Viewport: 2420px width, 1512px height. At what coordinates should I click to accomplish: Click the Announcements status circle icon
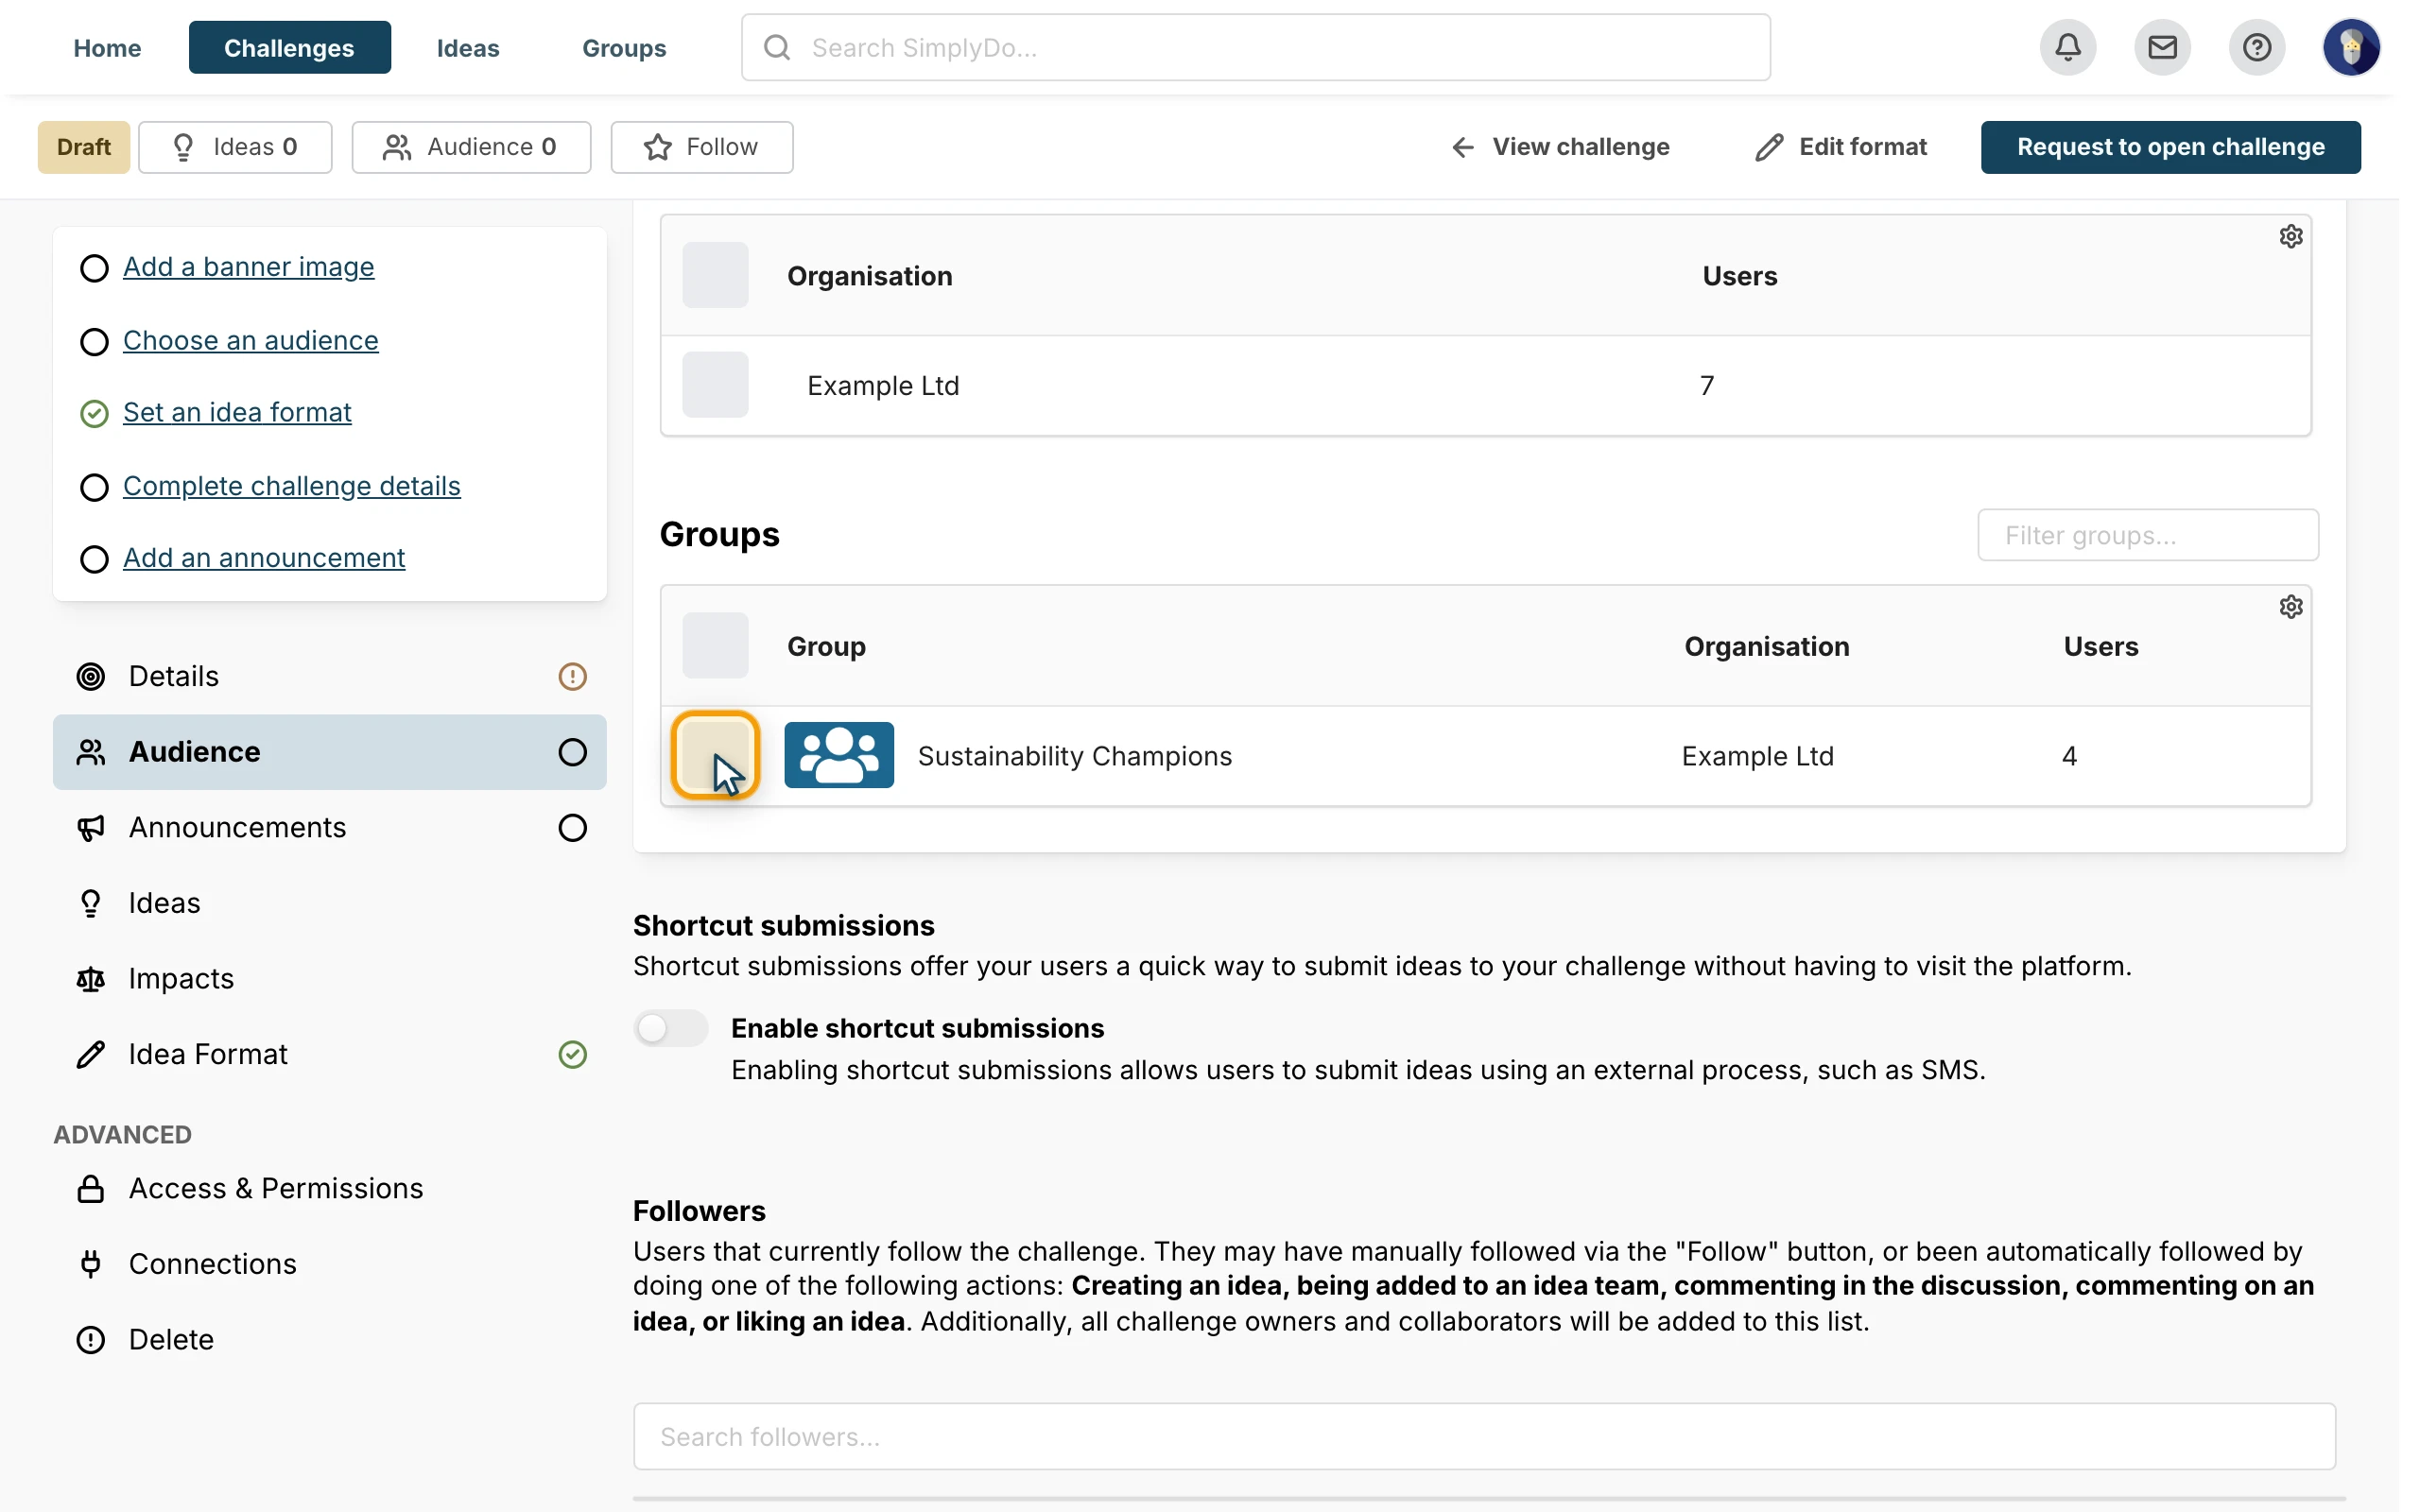pos(572,828)
